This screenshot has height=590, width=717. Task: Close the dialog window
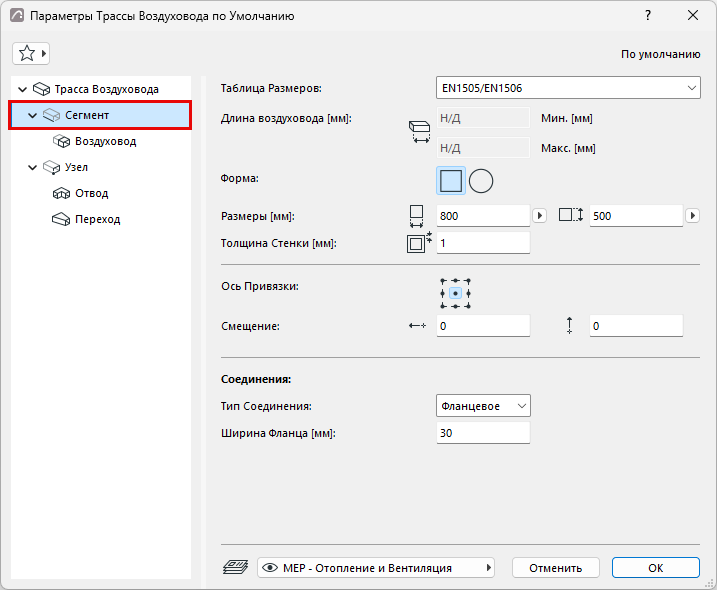(693, 16)
